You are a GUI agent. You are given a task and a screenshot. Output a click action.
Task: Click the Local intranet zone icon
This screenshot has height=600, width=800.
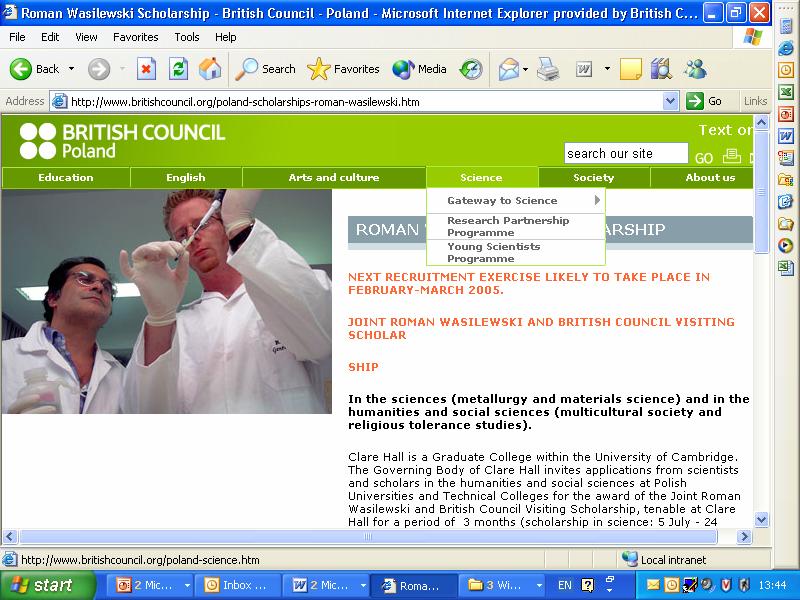coord(630,559)
